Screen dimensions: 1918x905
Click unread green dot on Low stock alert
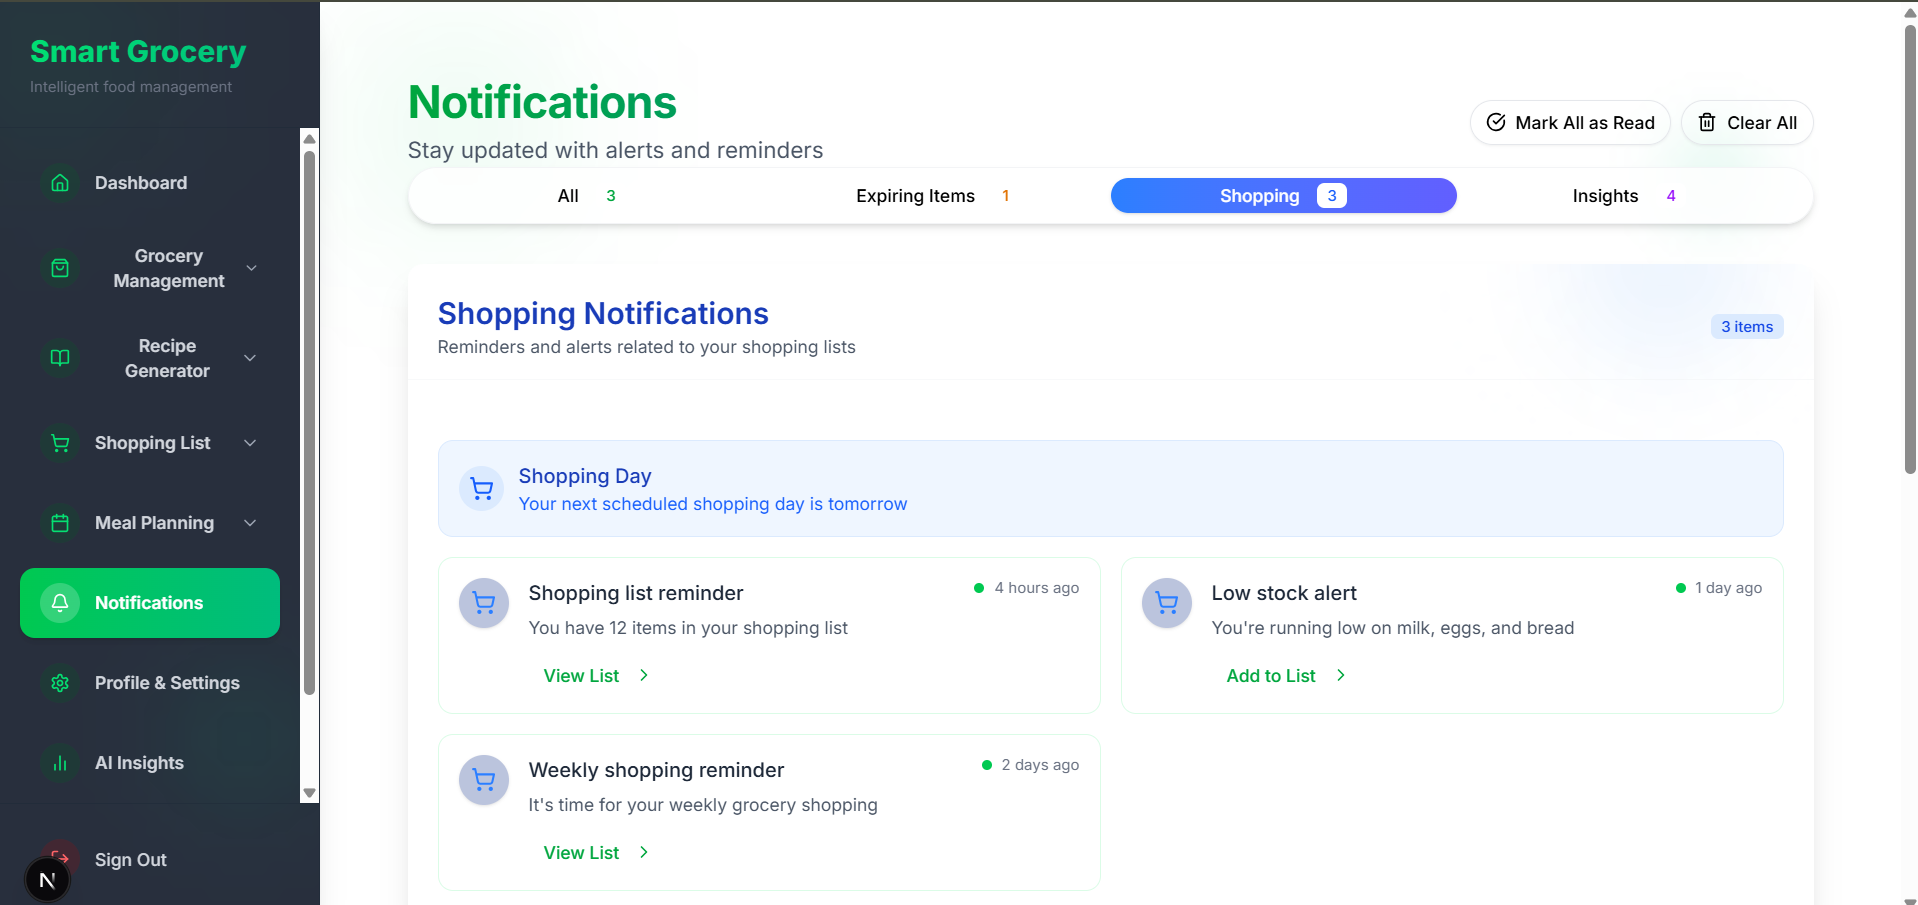click(x=1681, y=588)
